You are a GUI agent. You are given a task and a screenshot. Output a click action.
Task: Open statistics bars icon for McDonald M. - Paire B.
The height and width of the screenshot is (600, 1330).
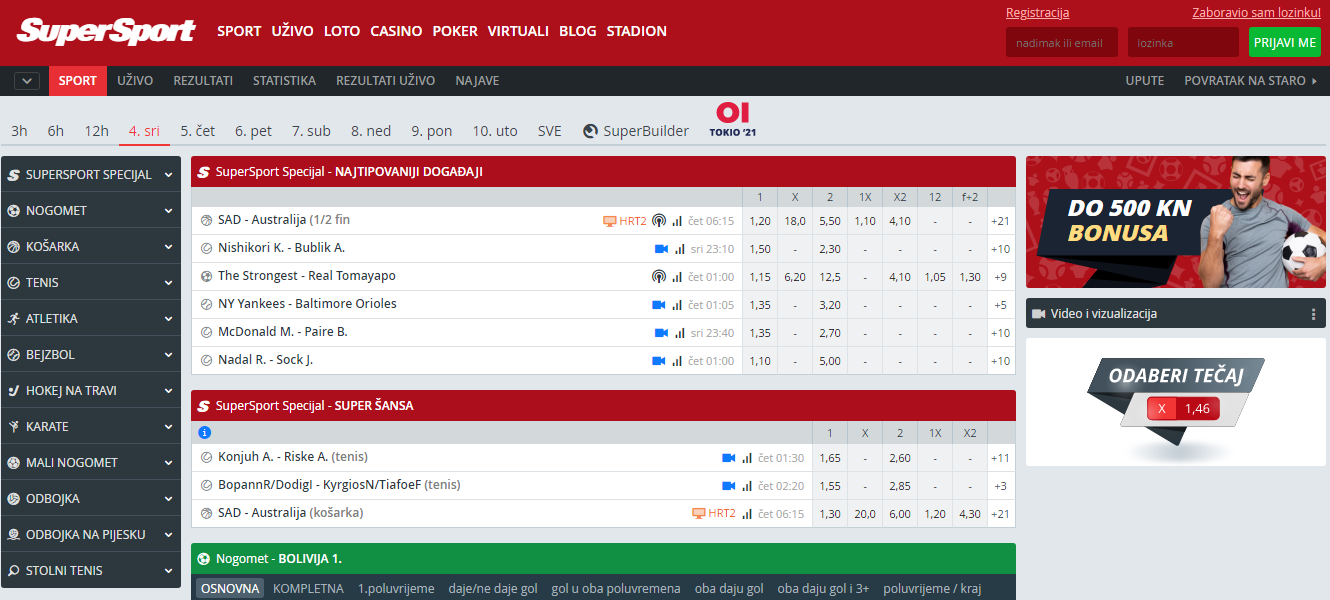pyautogui.click(x=679, y=333)
